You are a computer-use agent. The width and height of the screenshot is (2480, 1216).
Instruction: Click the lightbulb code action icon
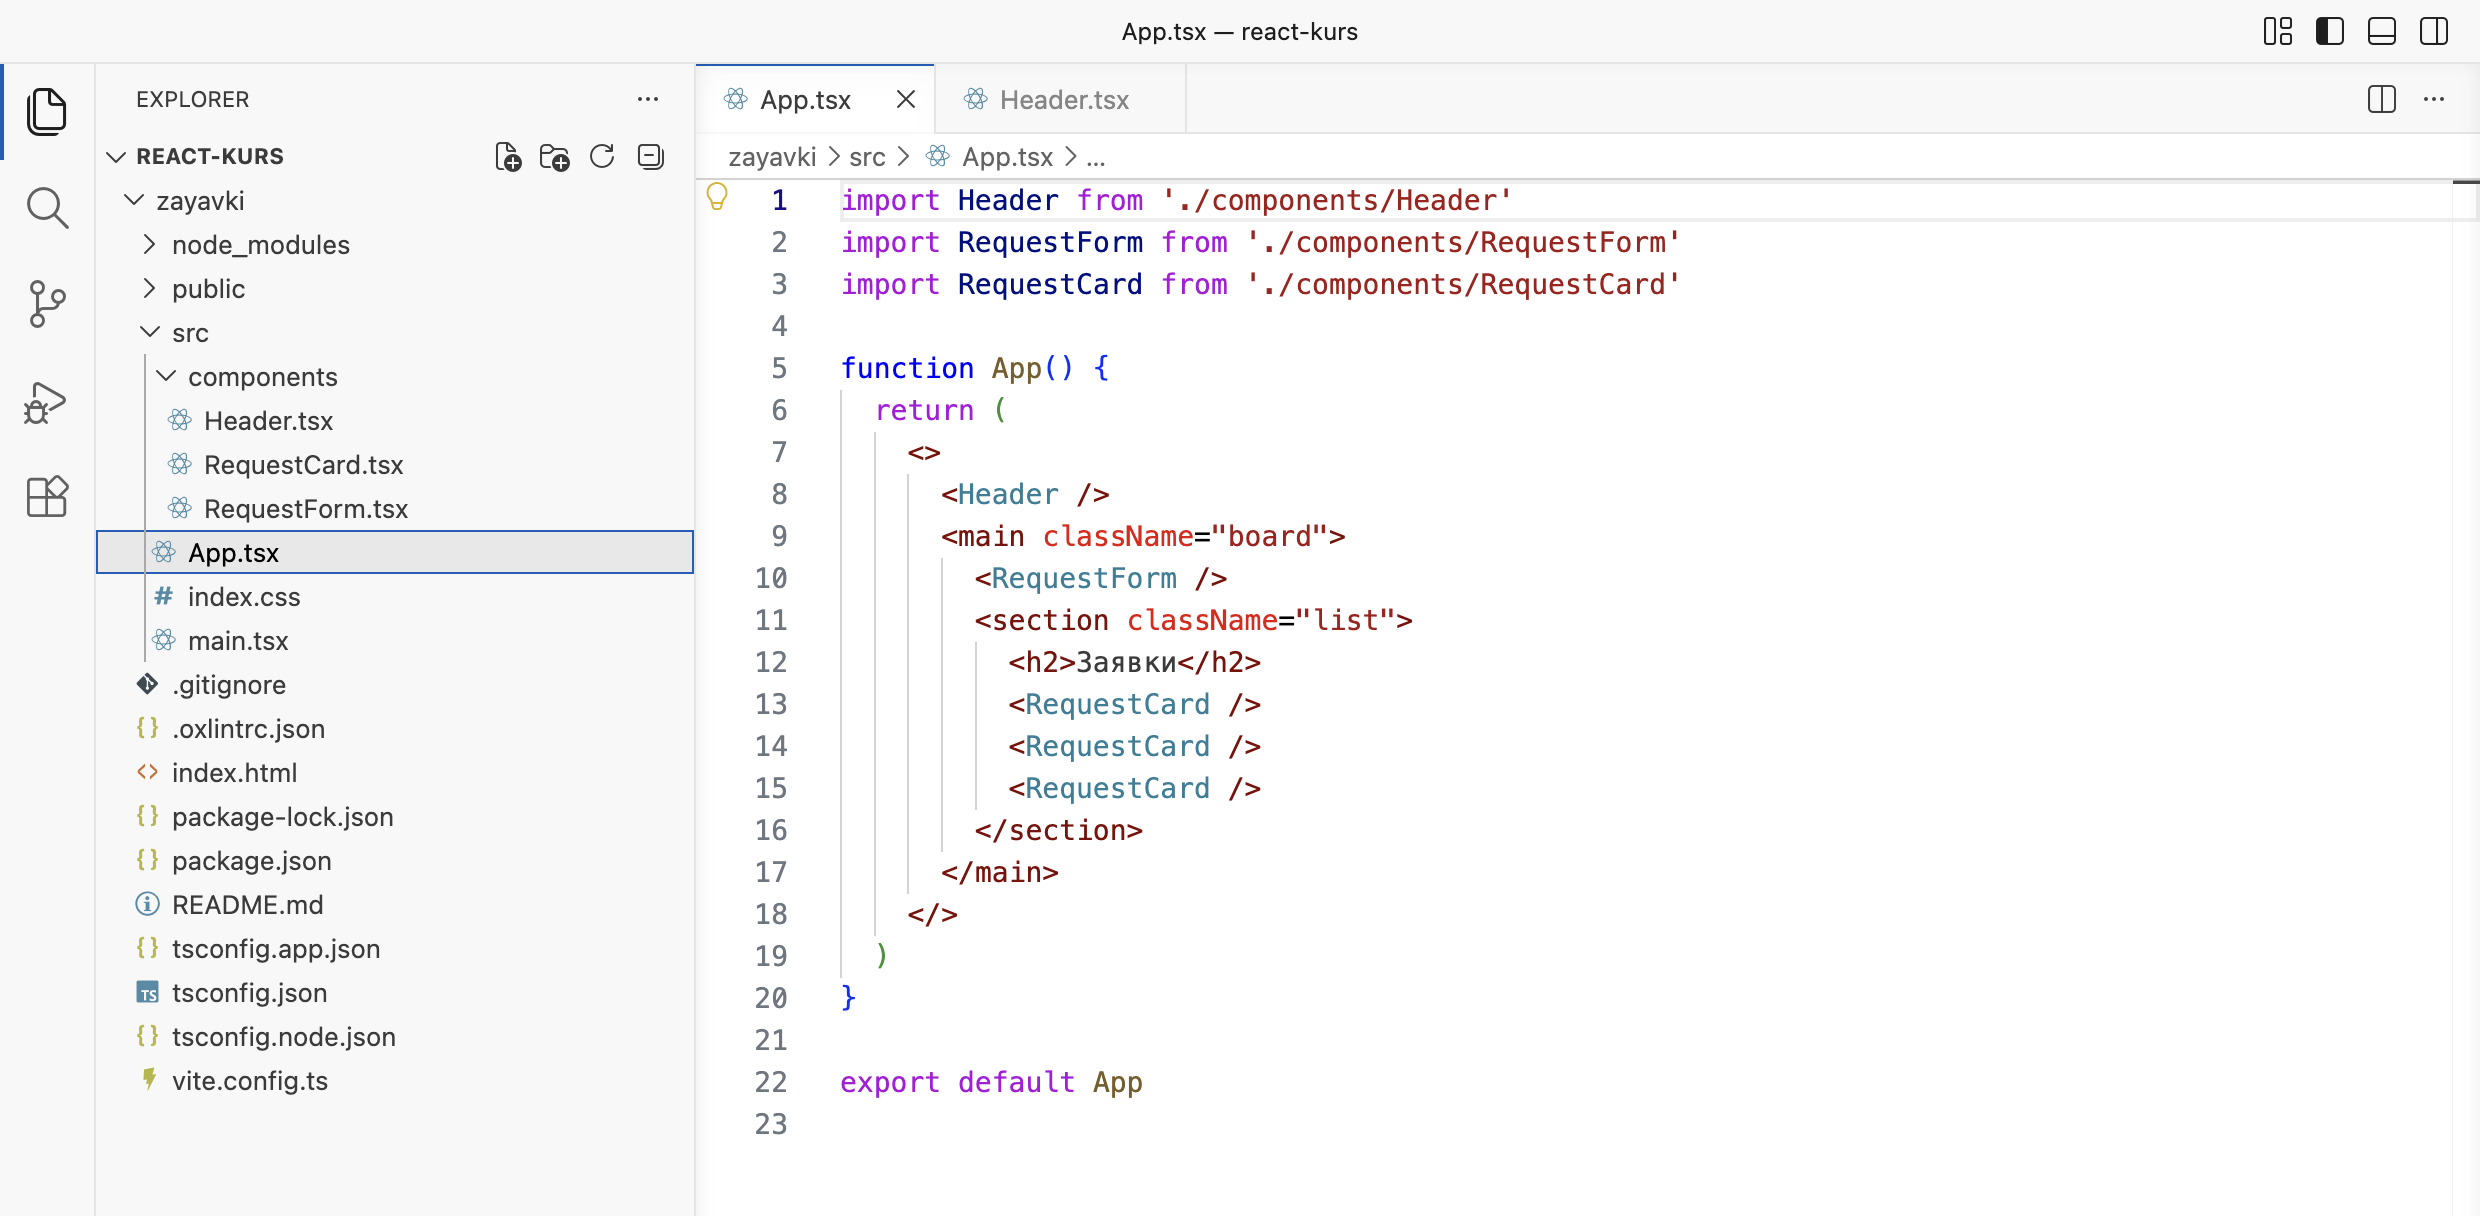coord(717,197)
